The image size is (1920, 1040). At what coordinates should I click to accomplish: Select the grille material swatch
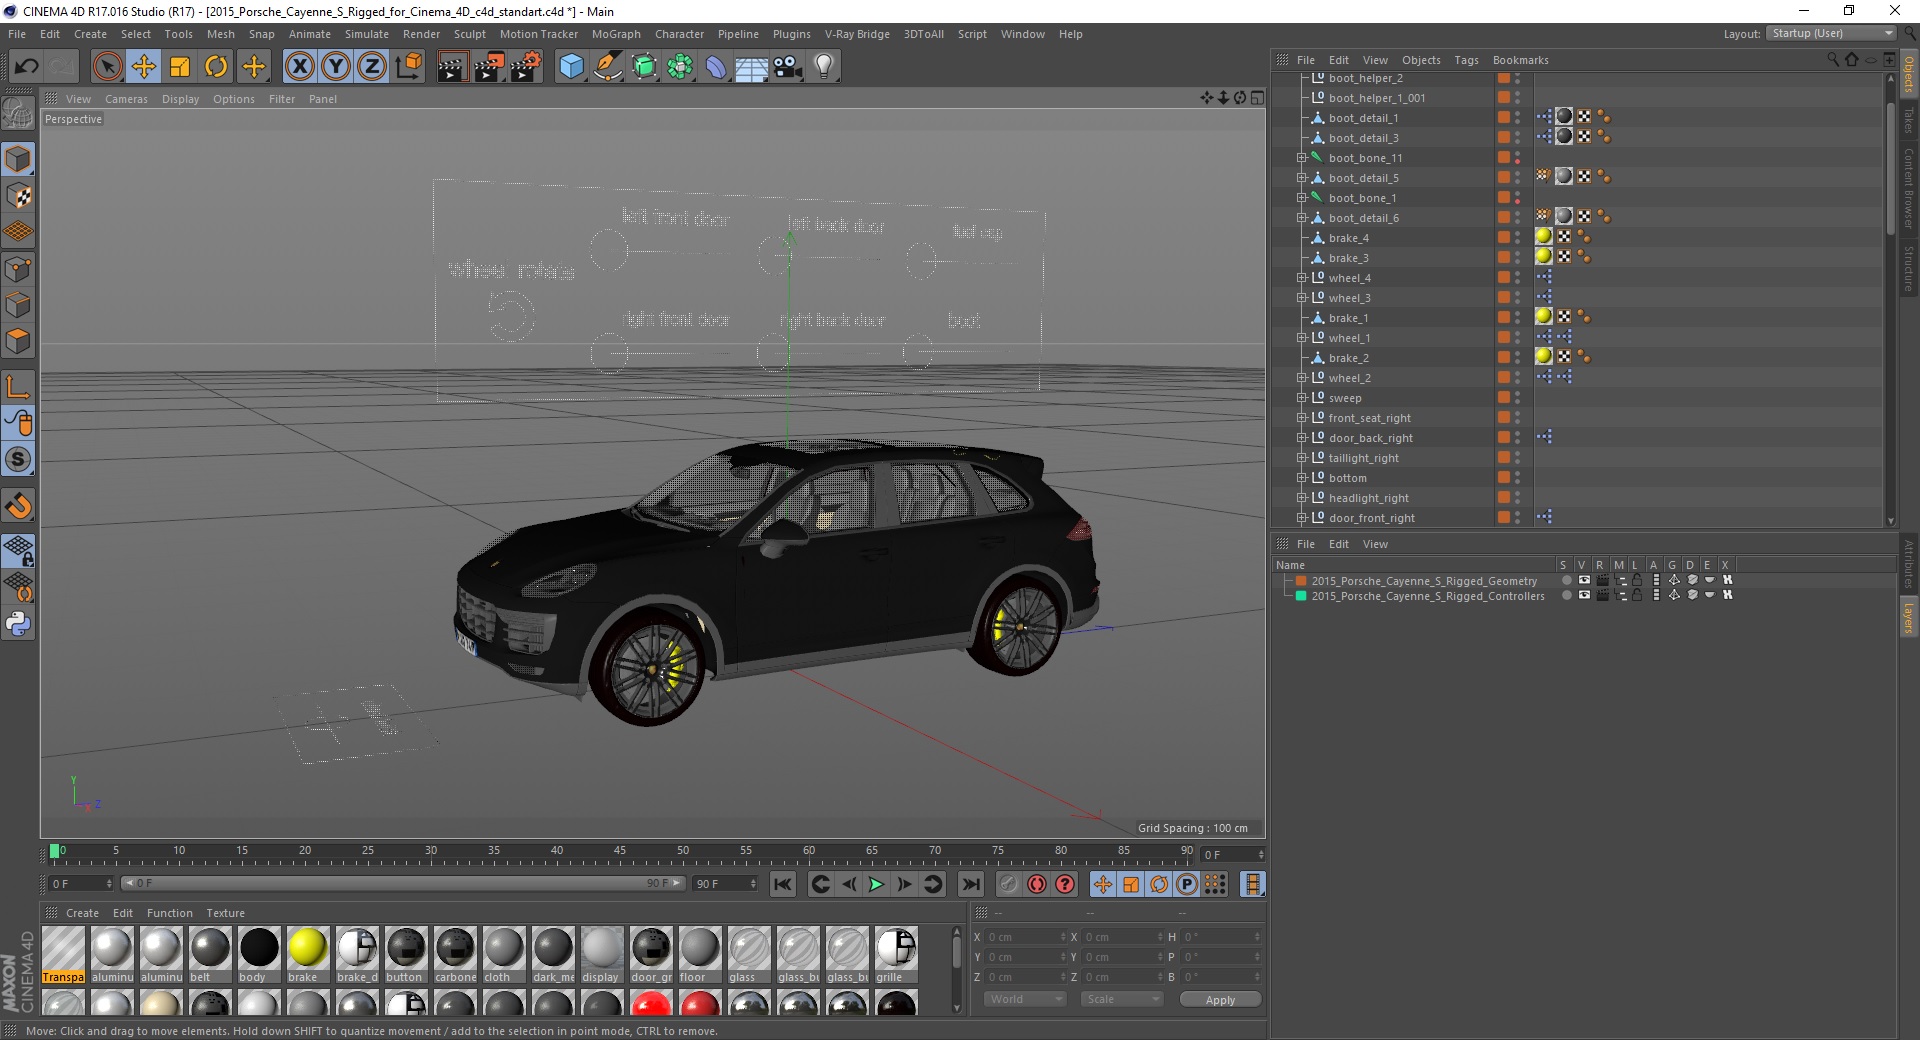pyautogui.click(x=896, y=955)
